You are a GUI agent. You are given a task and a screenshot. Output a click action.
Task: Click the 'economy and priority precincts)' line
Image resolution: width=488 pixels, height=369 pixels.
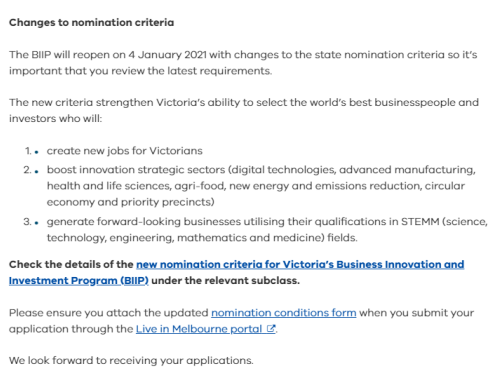pyautogui.click(x=130, y=202)
